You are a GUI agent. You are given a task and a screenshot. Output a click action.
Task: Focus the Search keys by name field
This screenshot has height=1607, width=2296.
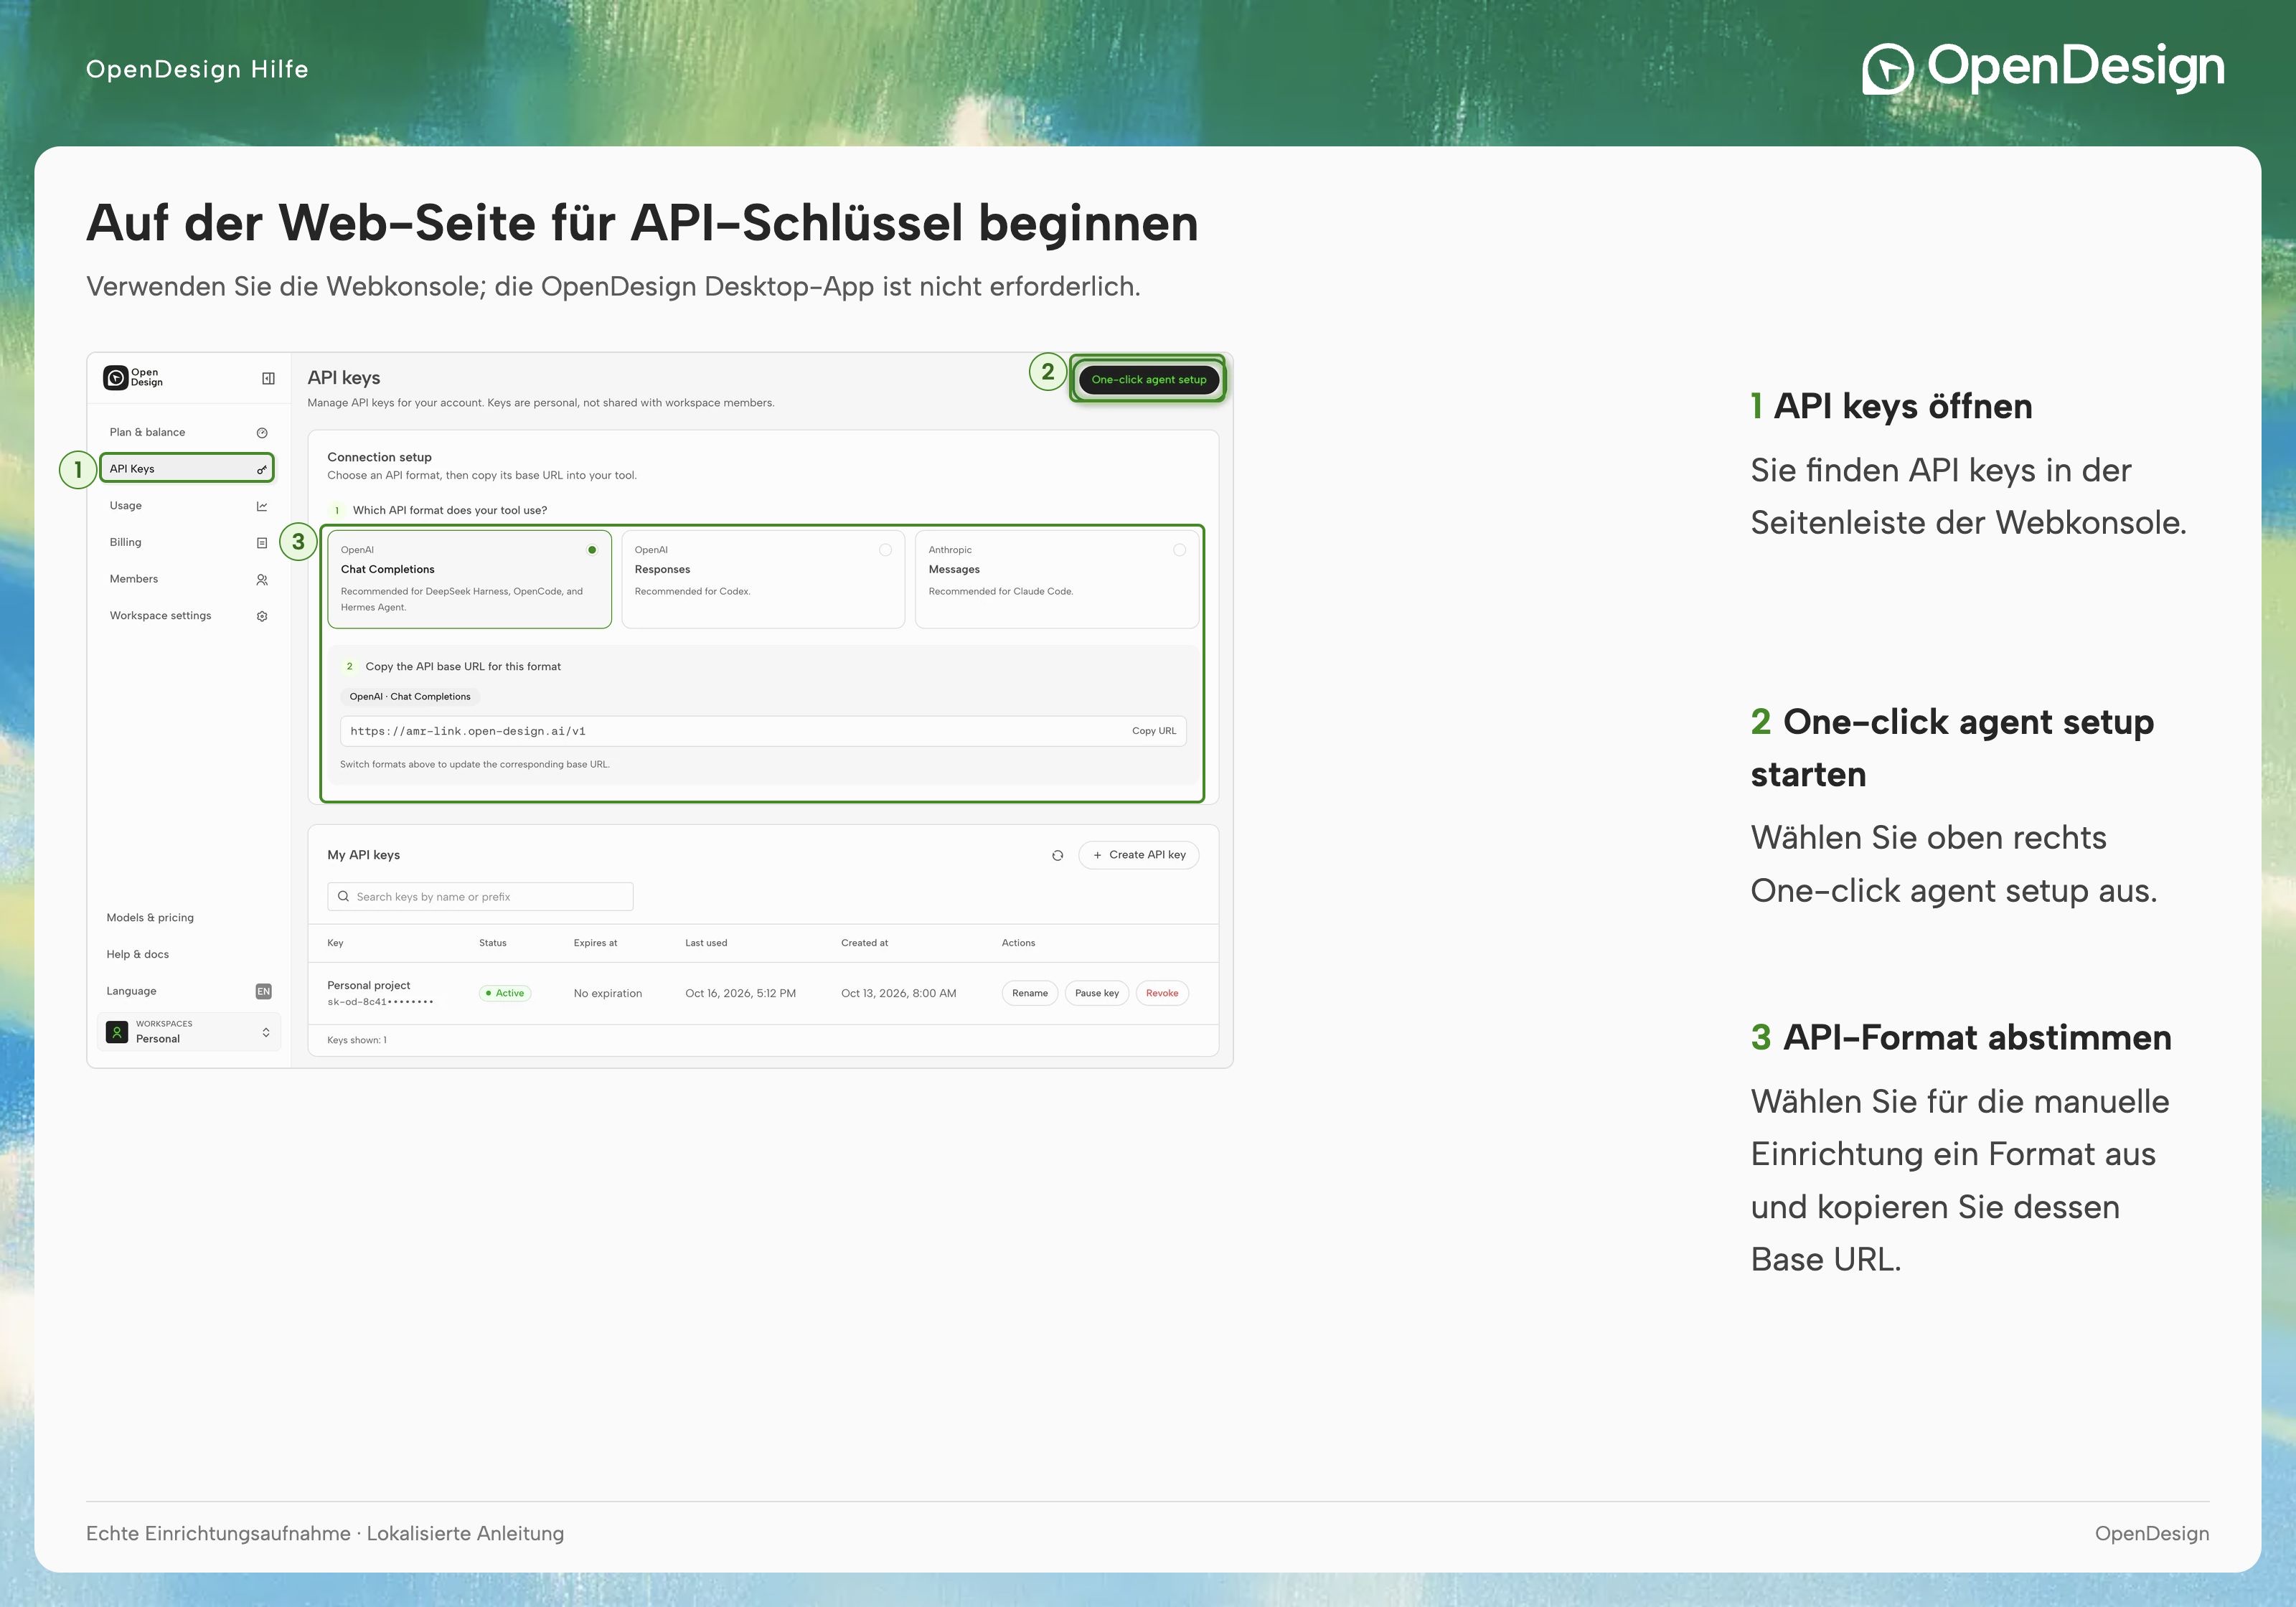coord(480,896)
